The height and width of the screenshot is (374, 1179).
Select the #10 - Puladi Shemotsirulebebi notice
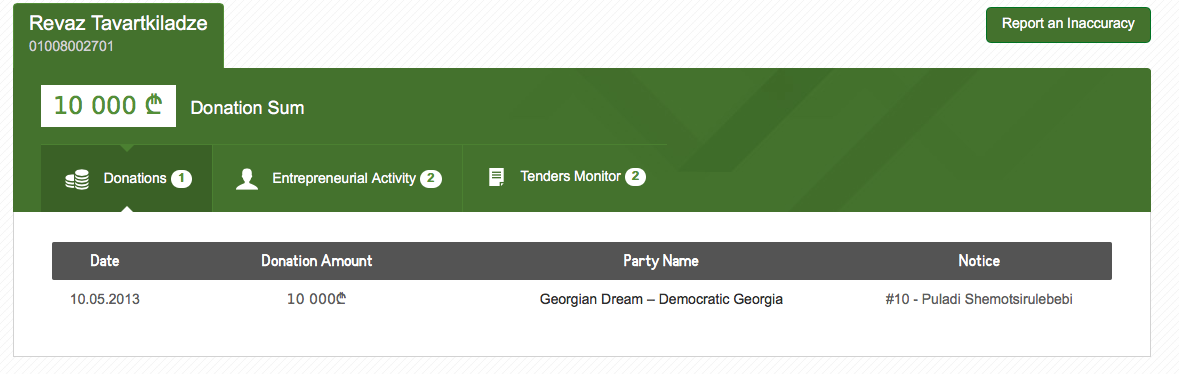[x=979, y=300]
